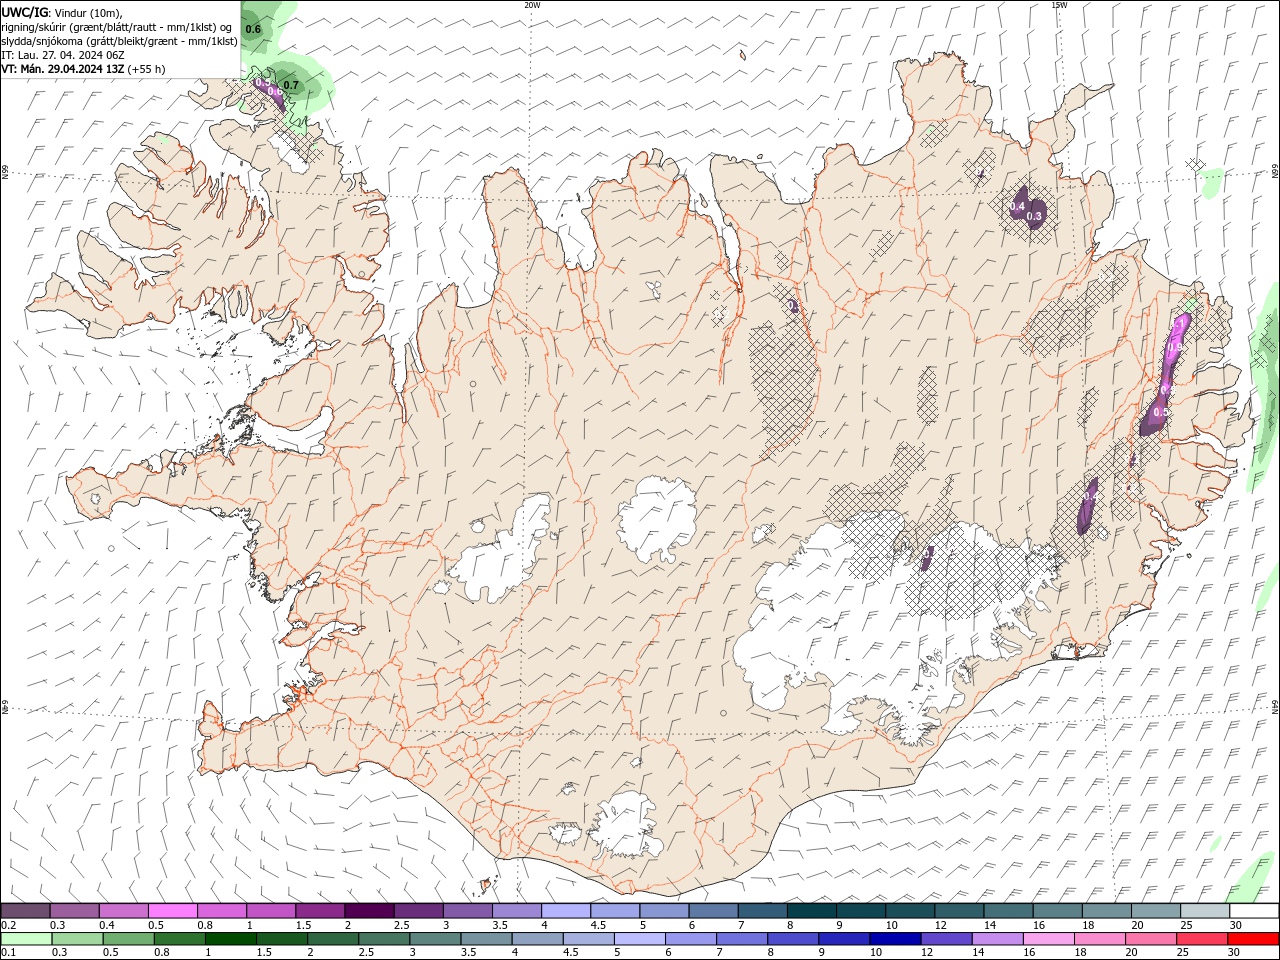
Task: Pick the lilac 14 swatch in lower legend row
Action: (x=997, y=939)
